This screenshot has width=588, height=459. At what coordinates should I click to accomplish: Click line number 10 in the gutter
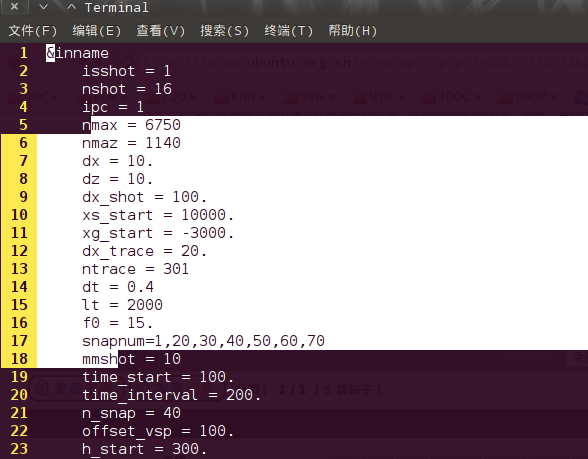tap(19, 215)
